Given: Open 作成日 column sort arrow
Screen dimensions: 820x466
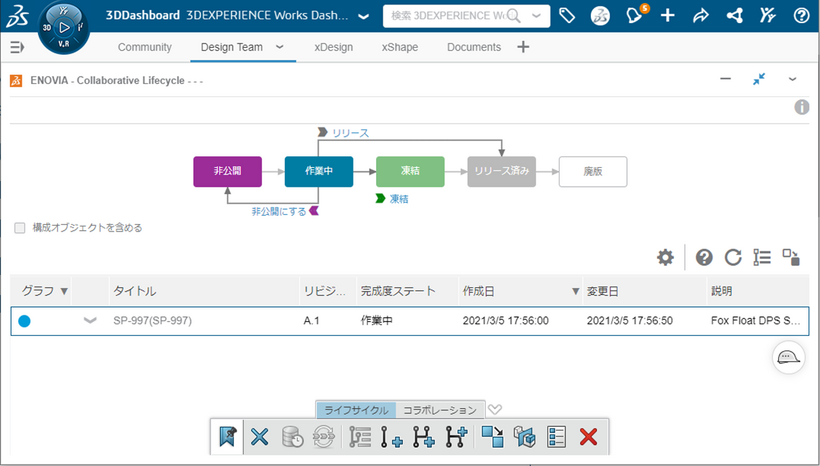Looking at the screenshot, I should tap(575, 291).
